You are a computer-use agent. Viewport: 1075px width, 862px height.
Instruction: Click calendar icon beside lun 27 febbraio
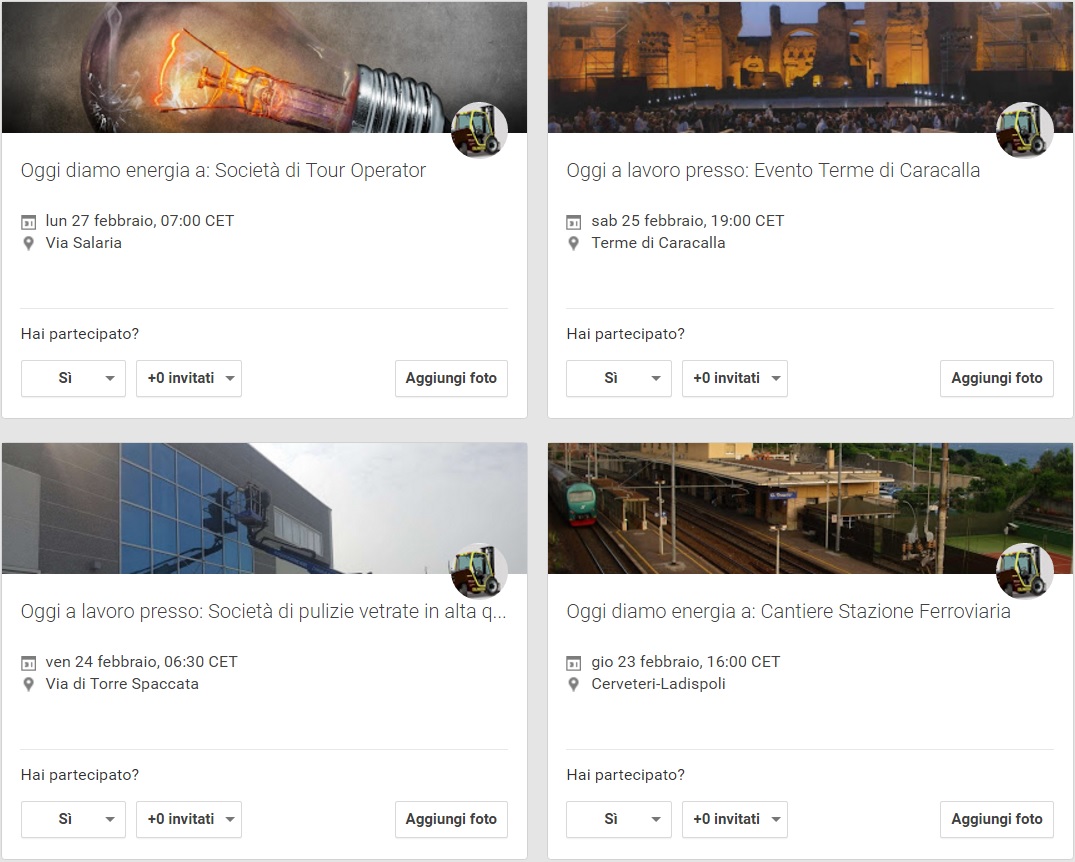click(x=29, y=222)
